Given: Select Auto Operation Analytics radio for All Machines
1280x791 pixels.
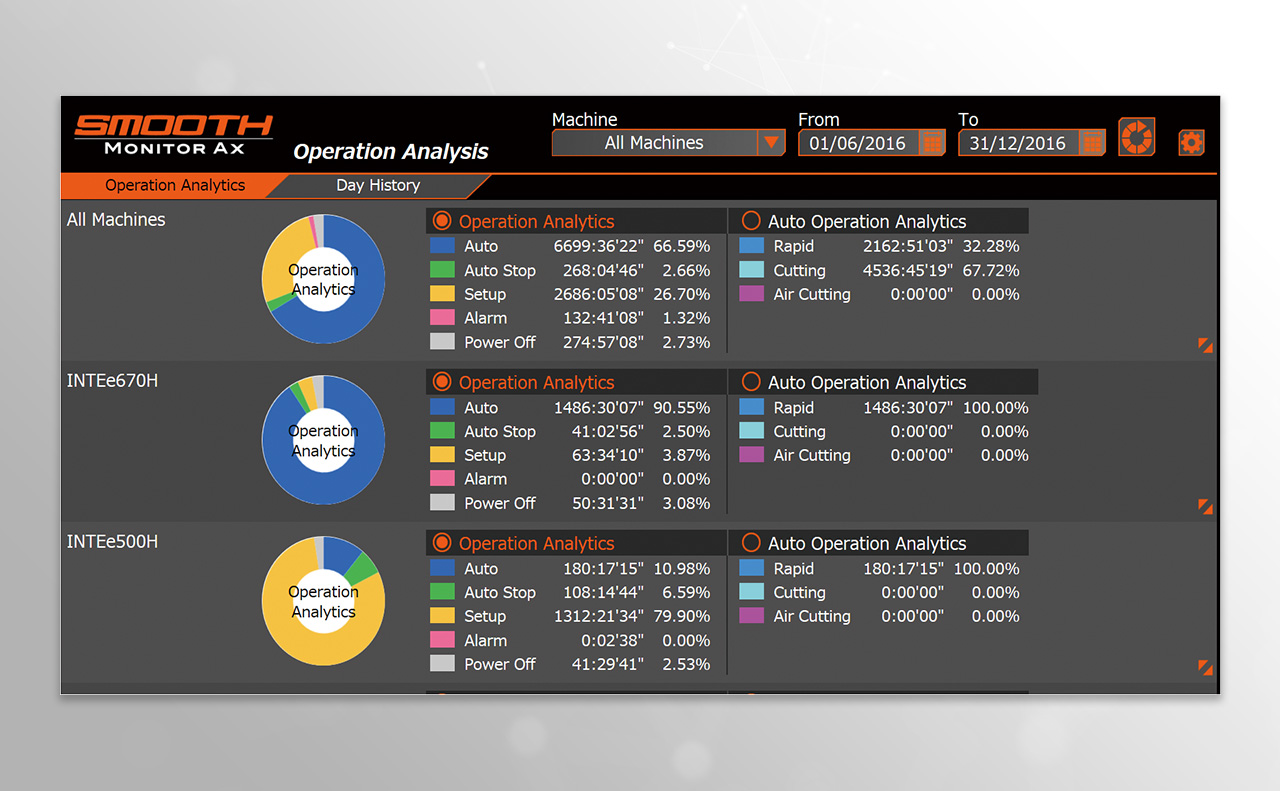Looking at the screenshot, I should pyautogui.click(x=753, y=221).
